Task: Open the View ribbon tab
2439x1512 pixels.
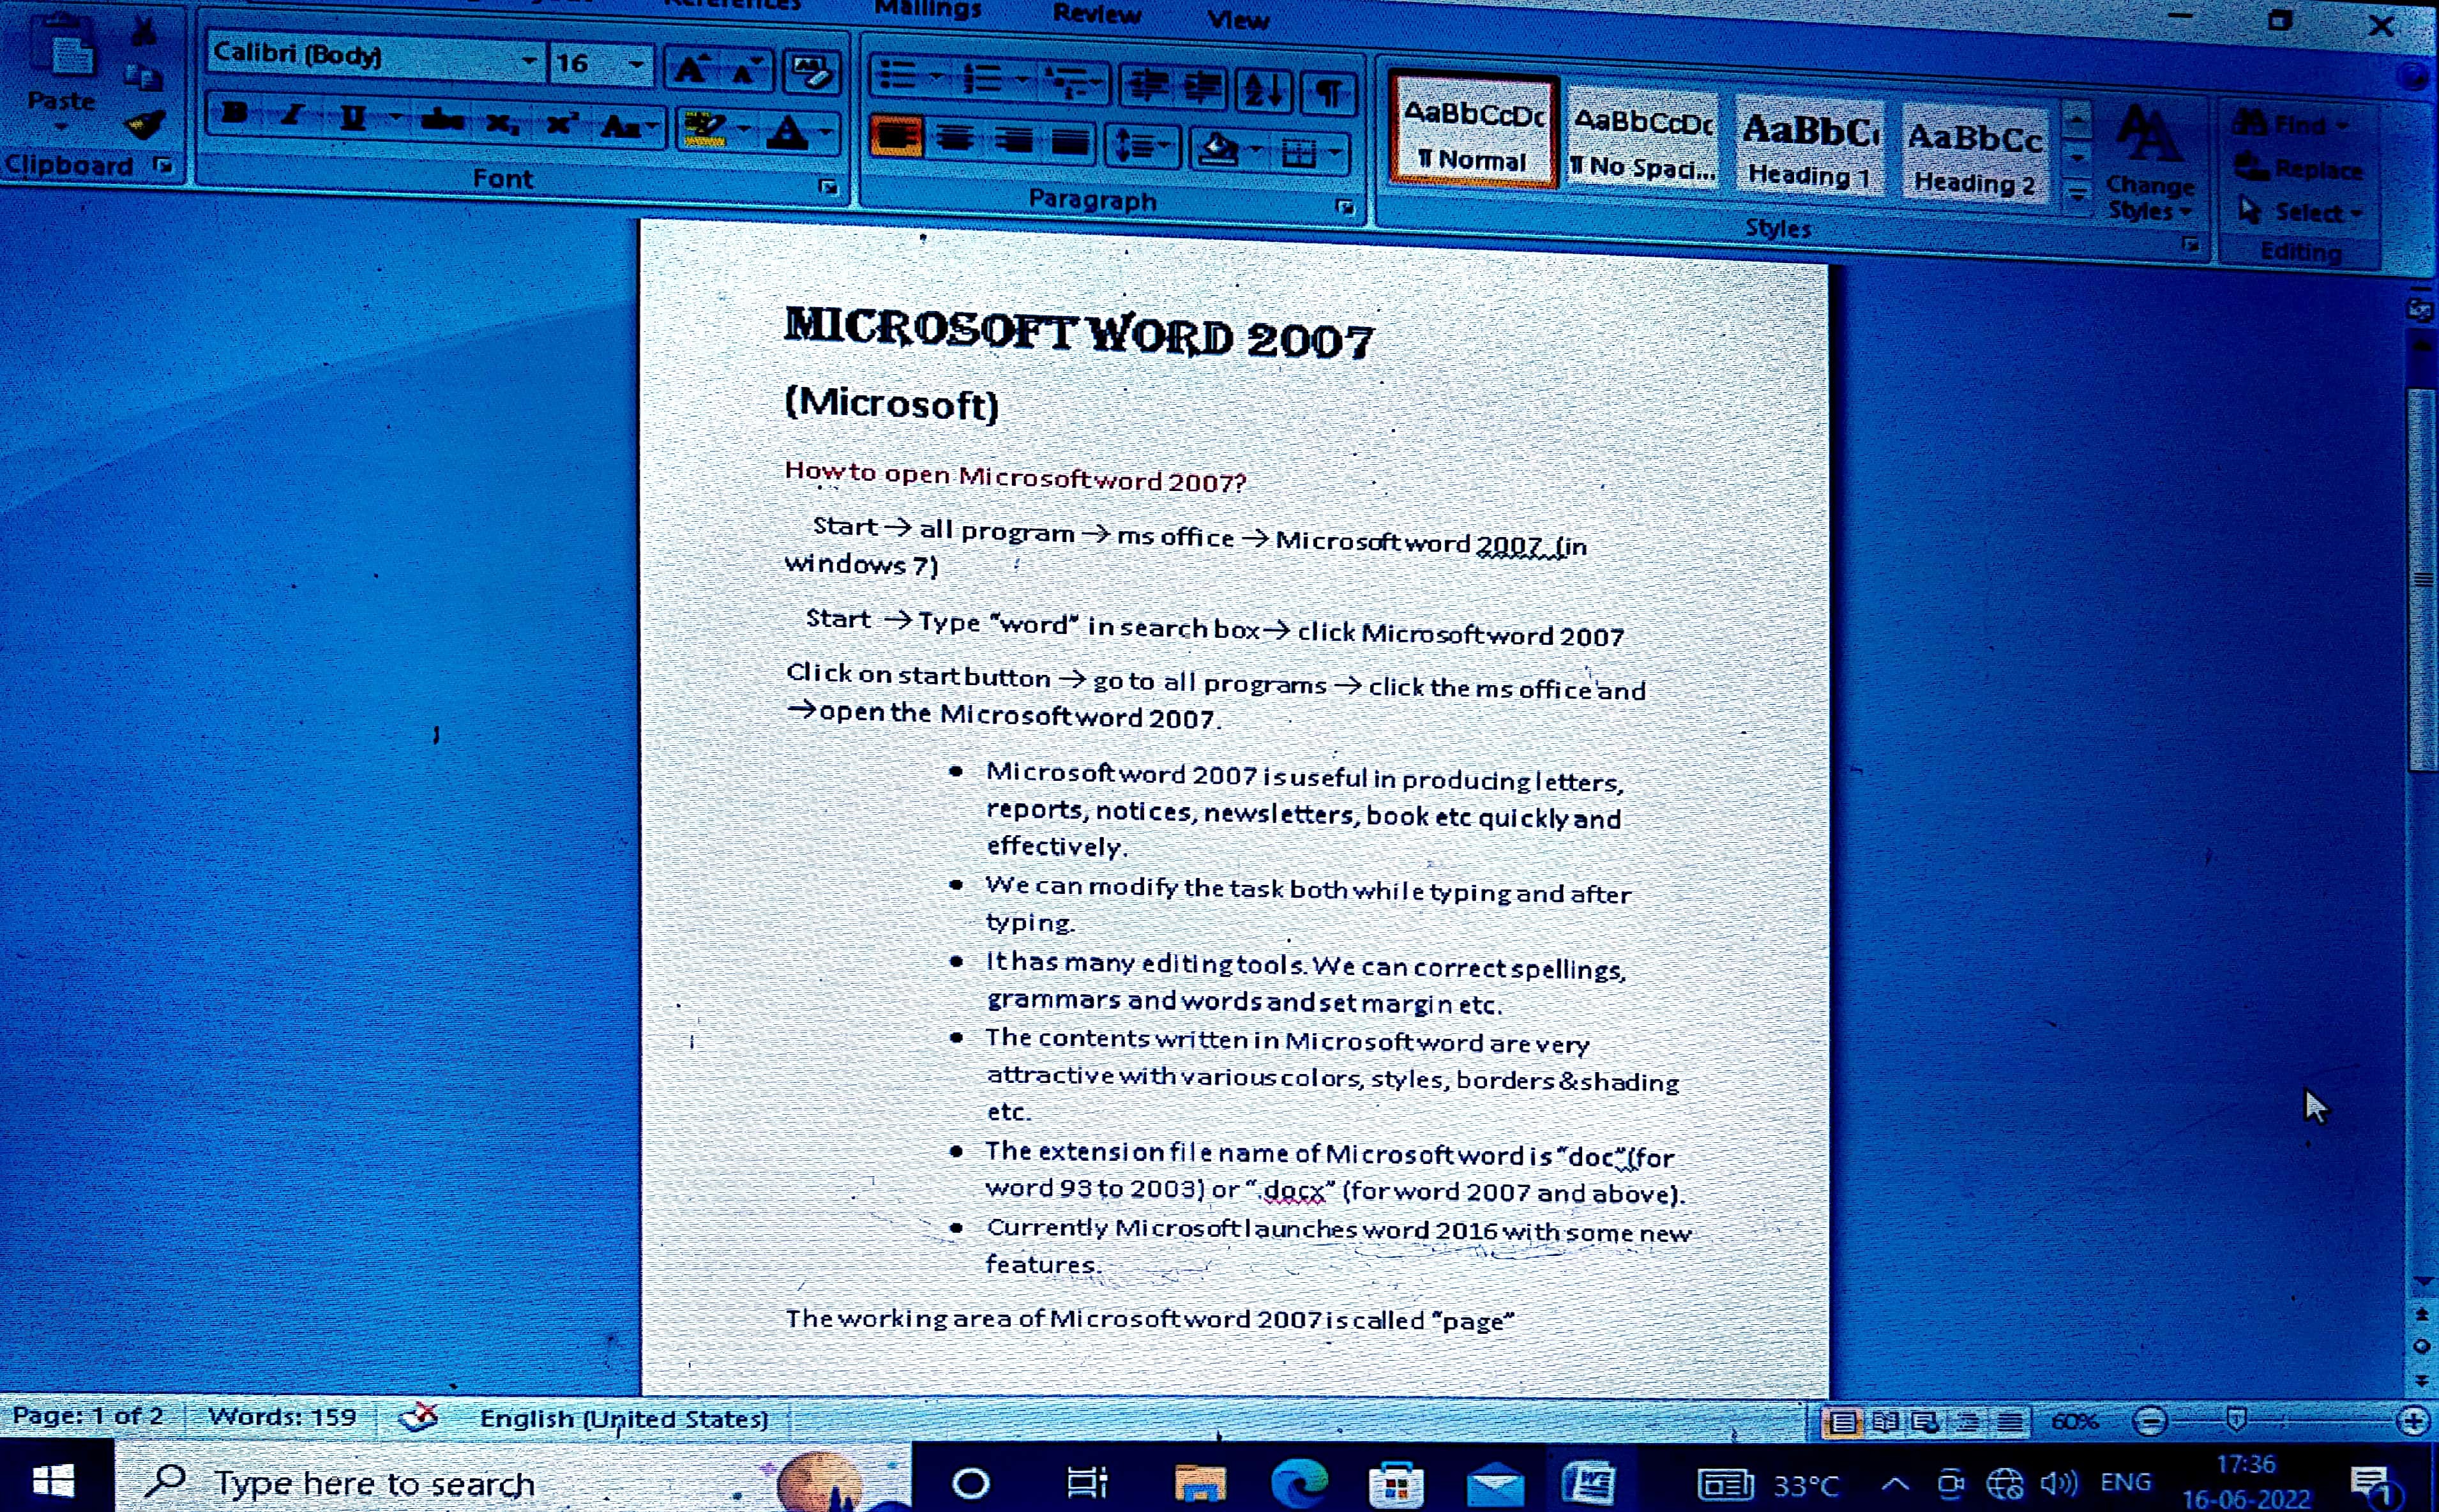Action: [x=1238, y=19]
